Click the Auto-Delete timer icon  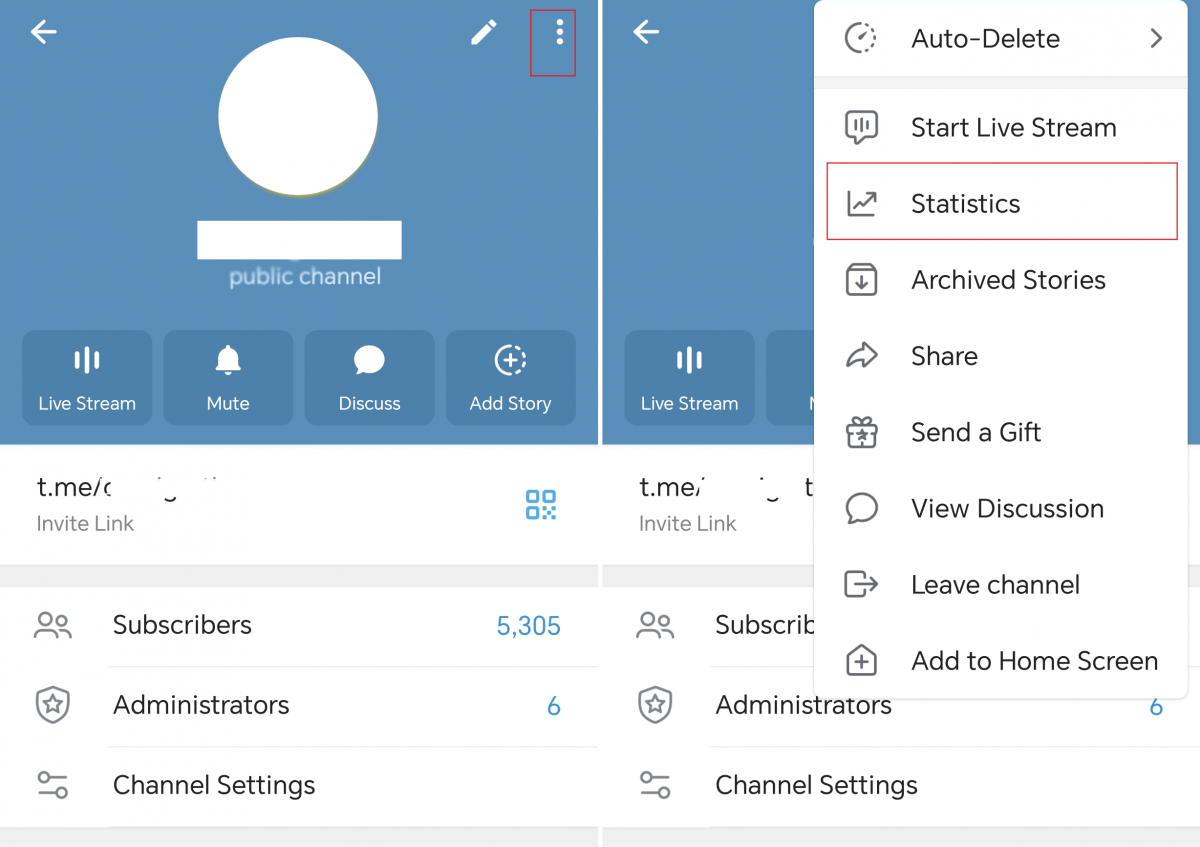click(x=861, y=39)
